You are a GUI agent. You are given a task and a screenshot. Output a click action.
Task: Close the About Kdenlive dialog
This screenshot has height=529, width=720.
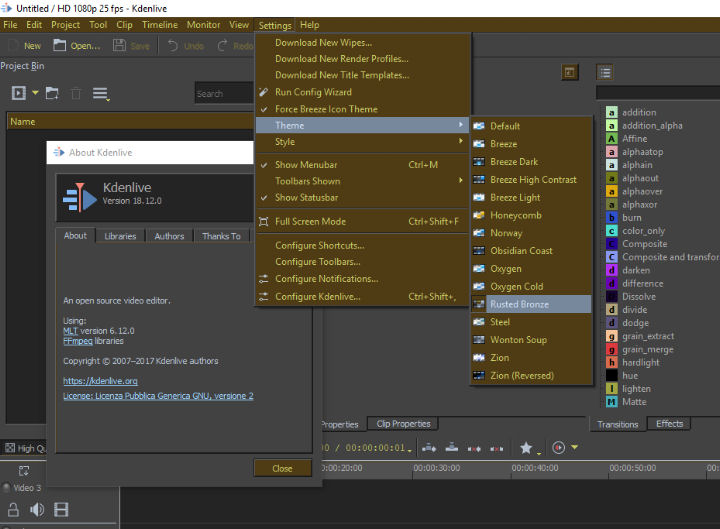[282, 468]
